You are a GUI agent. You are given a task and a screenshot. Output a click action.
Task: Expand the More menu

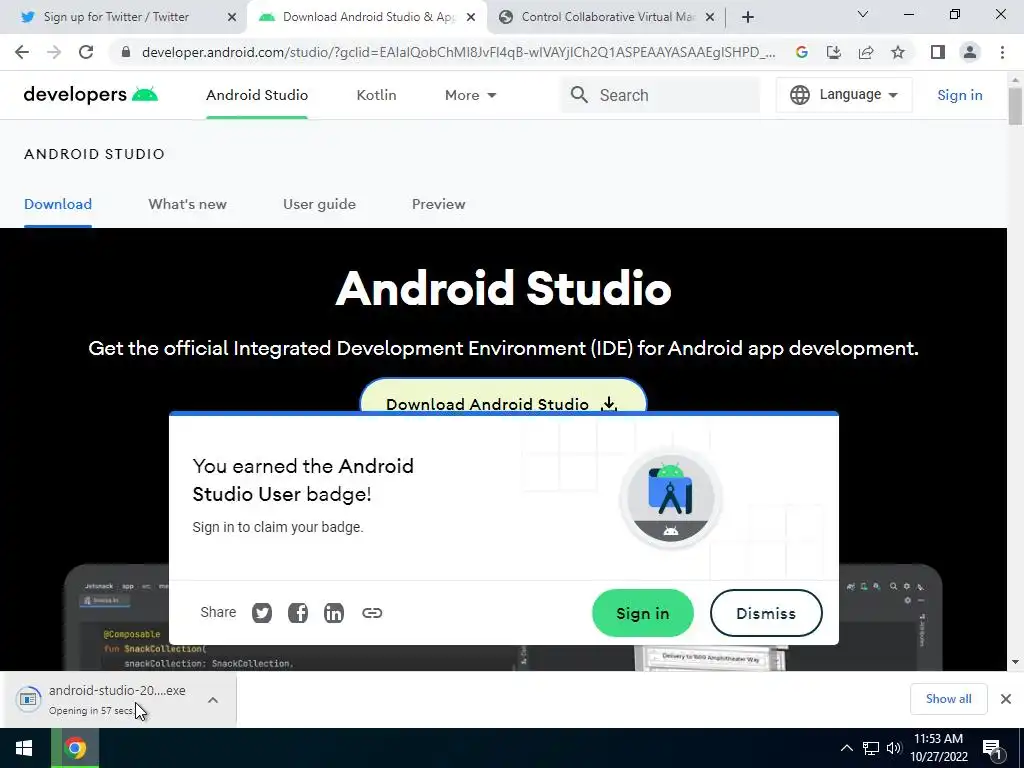pos(470,95)
